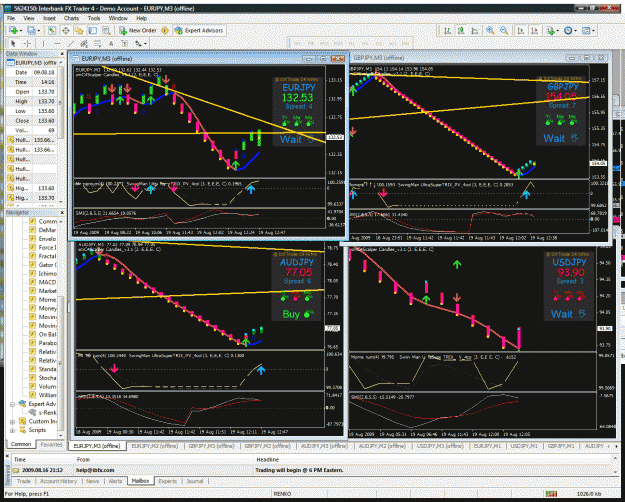Toggle the Data Window crosshair-target icon
Screen dimensions: 625x502
pos(66,30)
